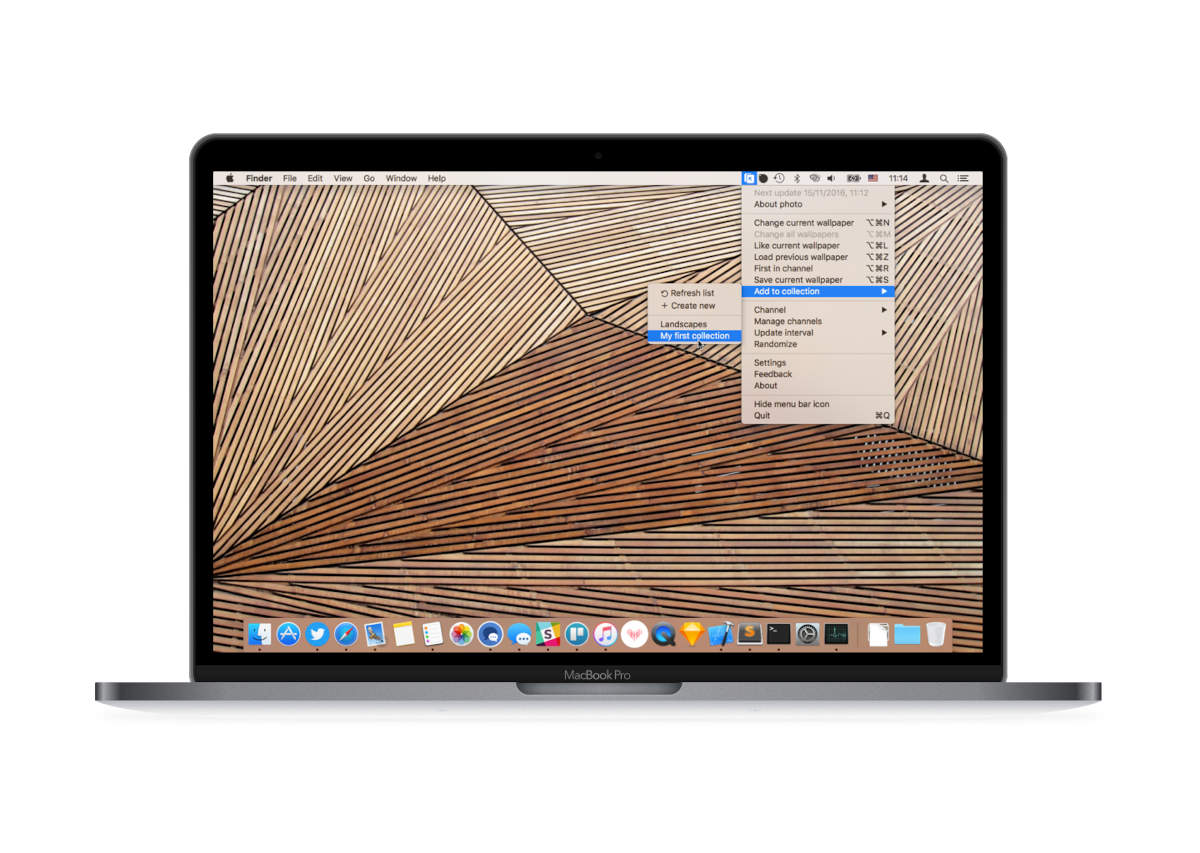1200x853 pixels.
Task: Open Notification Center list icon
Action: click(x=963, y=178)
